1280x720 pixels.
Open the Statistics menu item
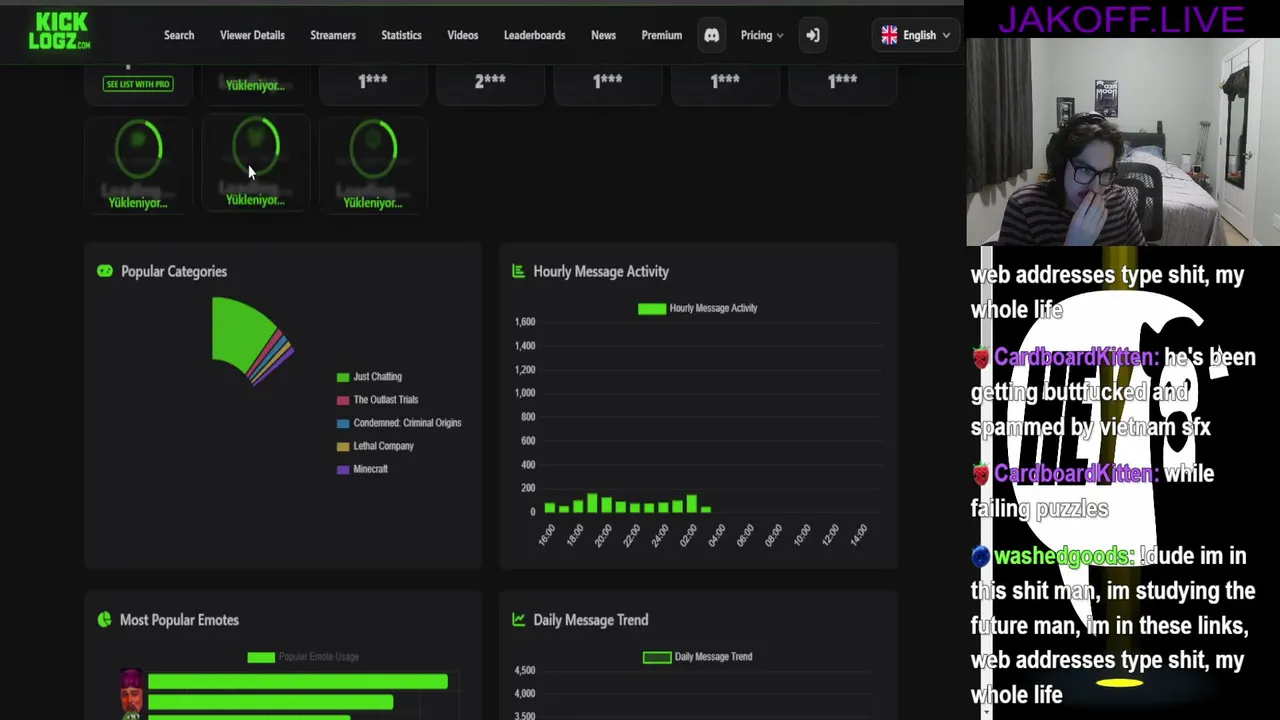(x=401, y=35)
